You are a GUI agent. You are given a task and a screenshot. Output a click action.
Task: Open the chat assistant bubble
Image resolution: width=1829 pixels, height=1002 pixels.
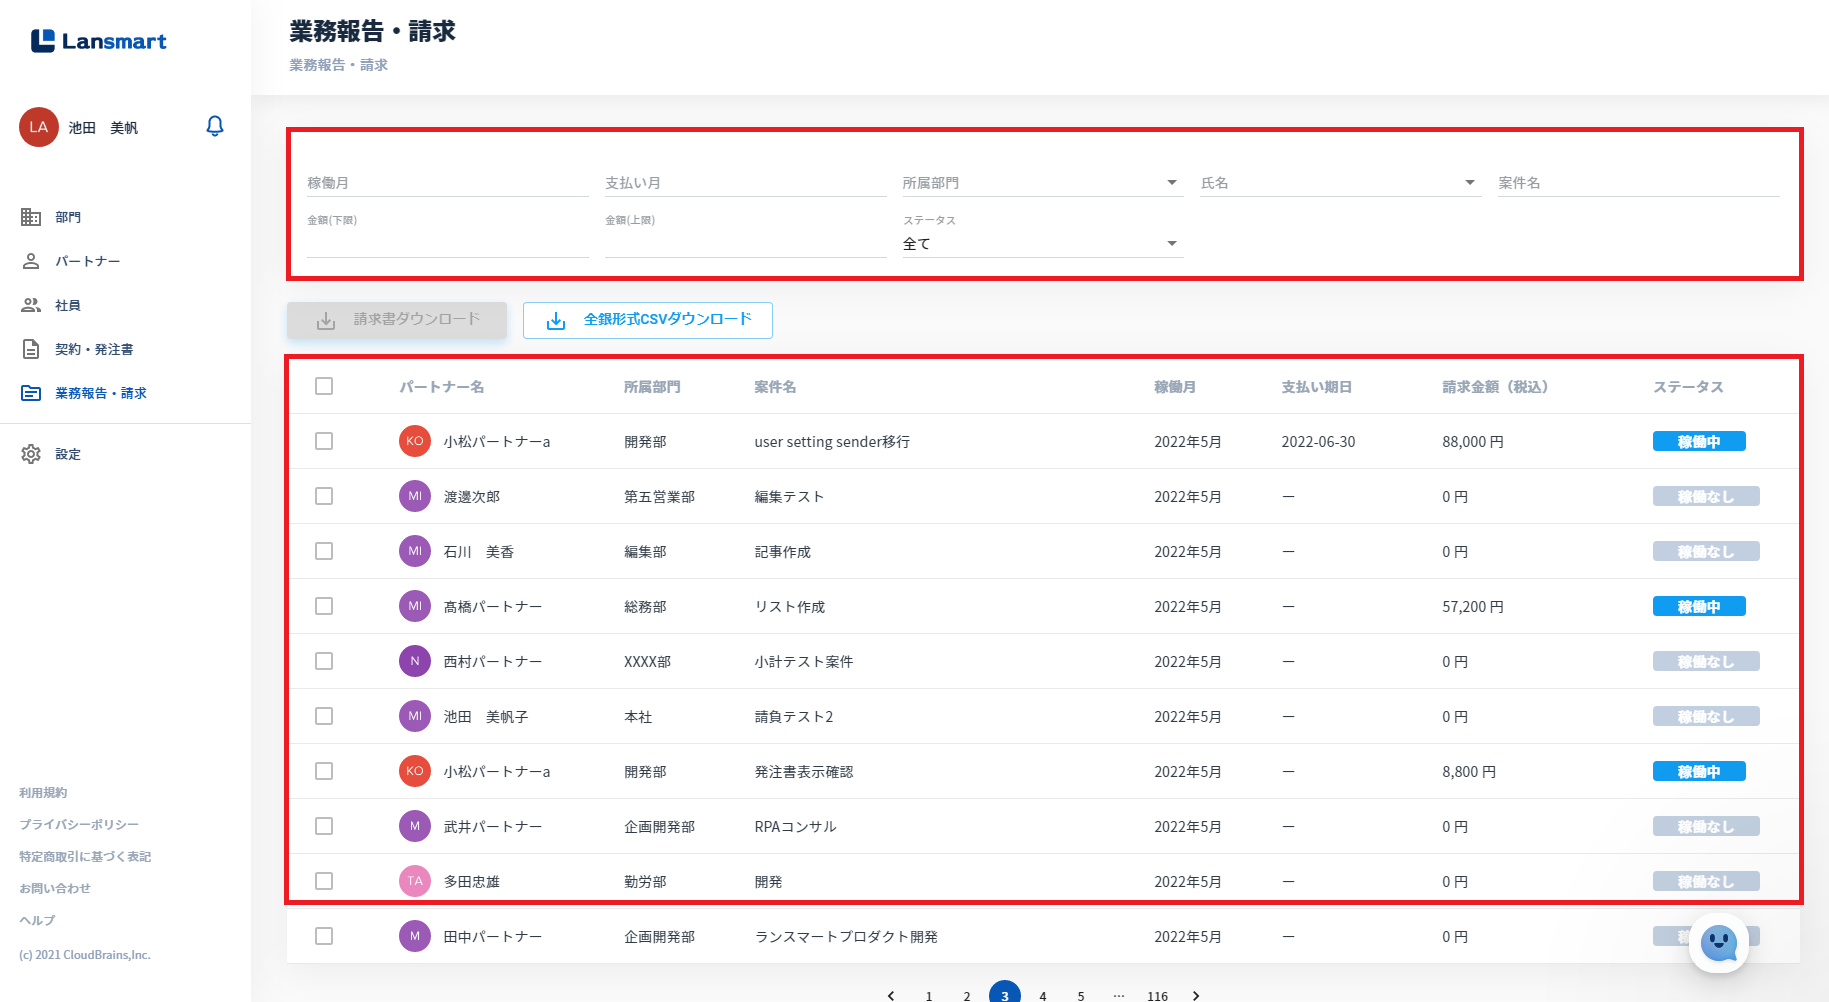pyautogui.click(x=1719, y=942)
